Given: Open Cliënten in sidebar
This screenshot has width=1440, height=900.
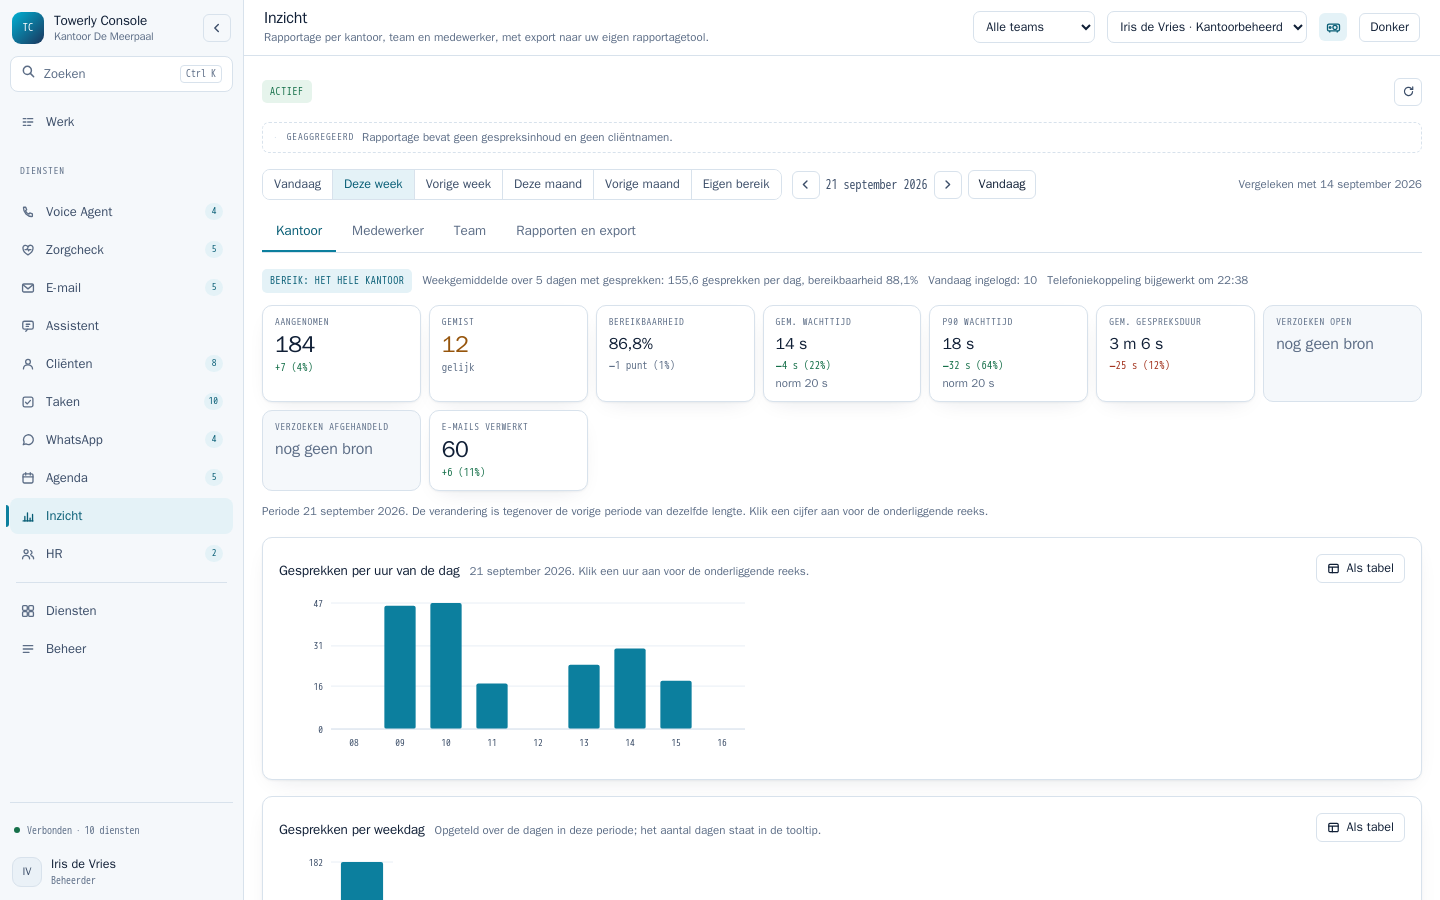Looking at the screenshot, I should click(x=121, y=364).
